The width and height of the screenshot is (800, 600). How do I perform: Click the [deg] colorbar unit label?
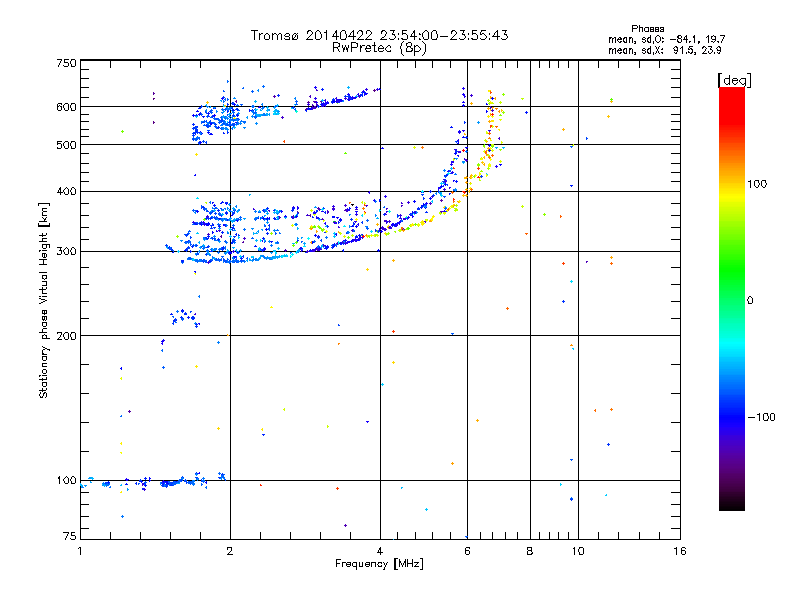(734, 80)
